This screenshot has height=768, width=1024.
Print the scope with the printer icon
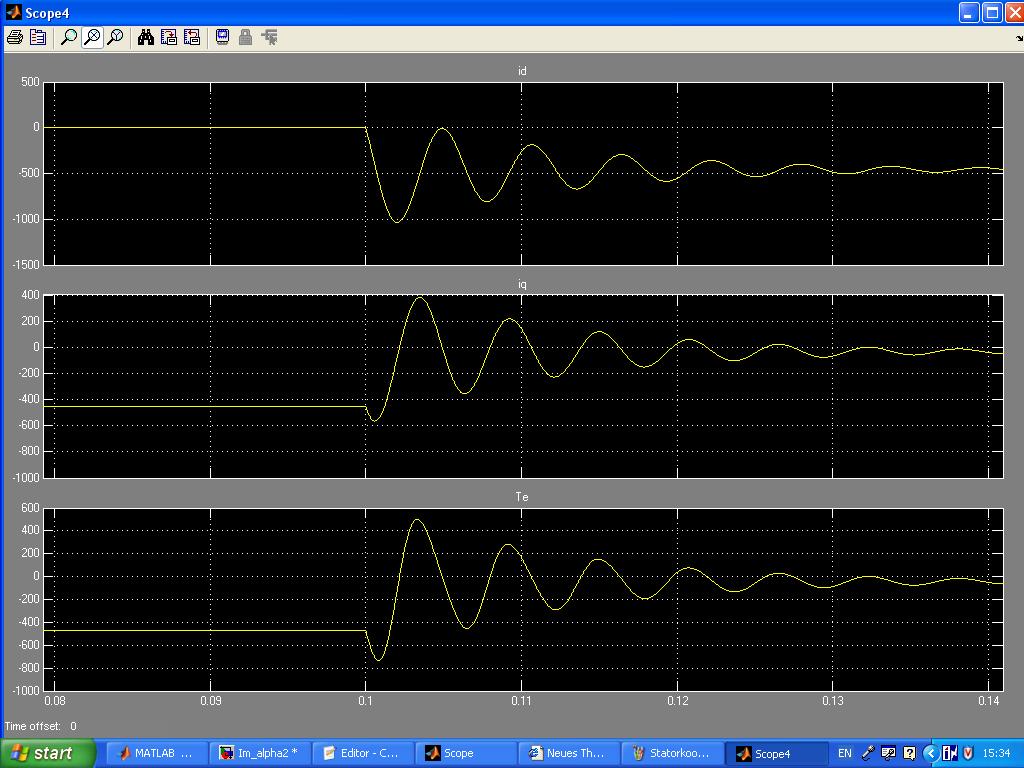[14, 37]
